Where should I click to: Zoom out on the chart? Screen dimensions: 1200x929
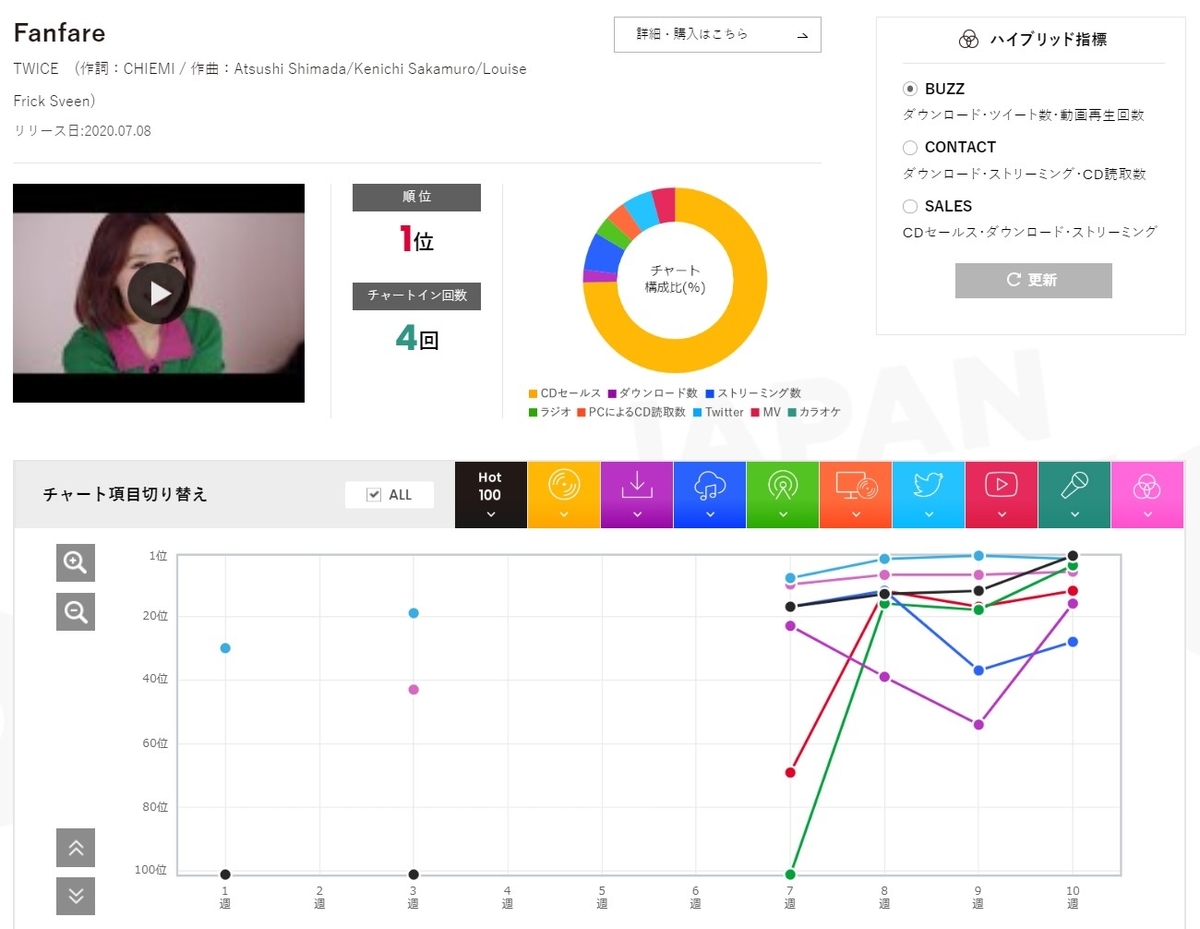coord(75,611)
